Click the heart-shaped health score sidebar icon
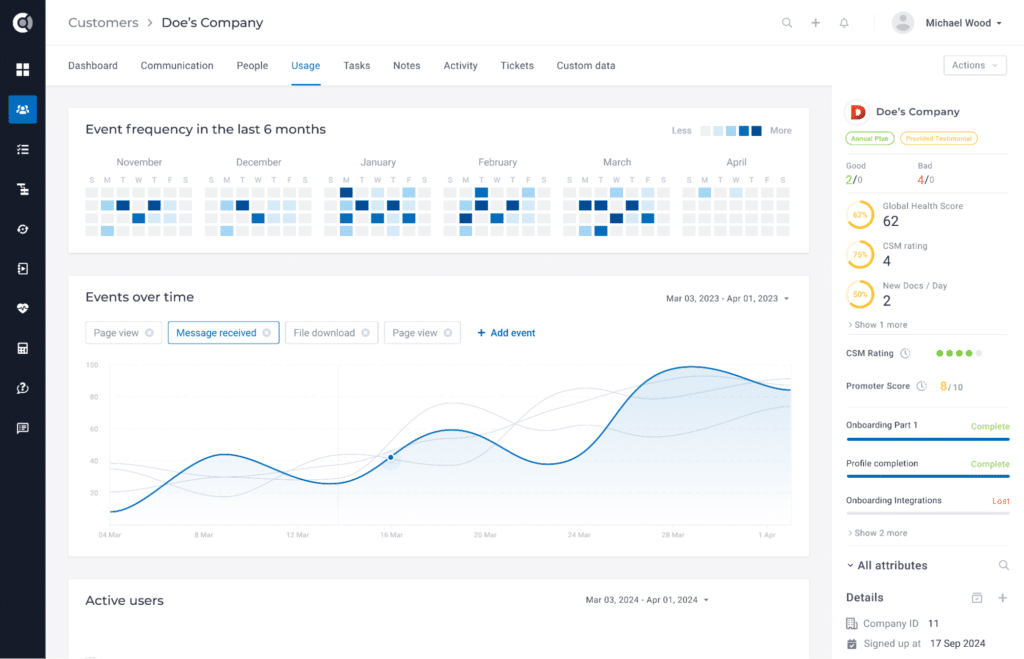The width and height of the screenshot is (1024, 659). pos(22,308)
